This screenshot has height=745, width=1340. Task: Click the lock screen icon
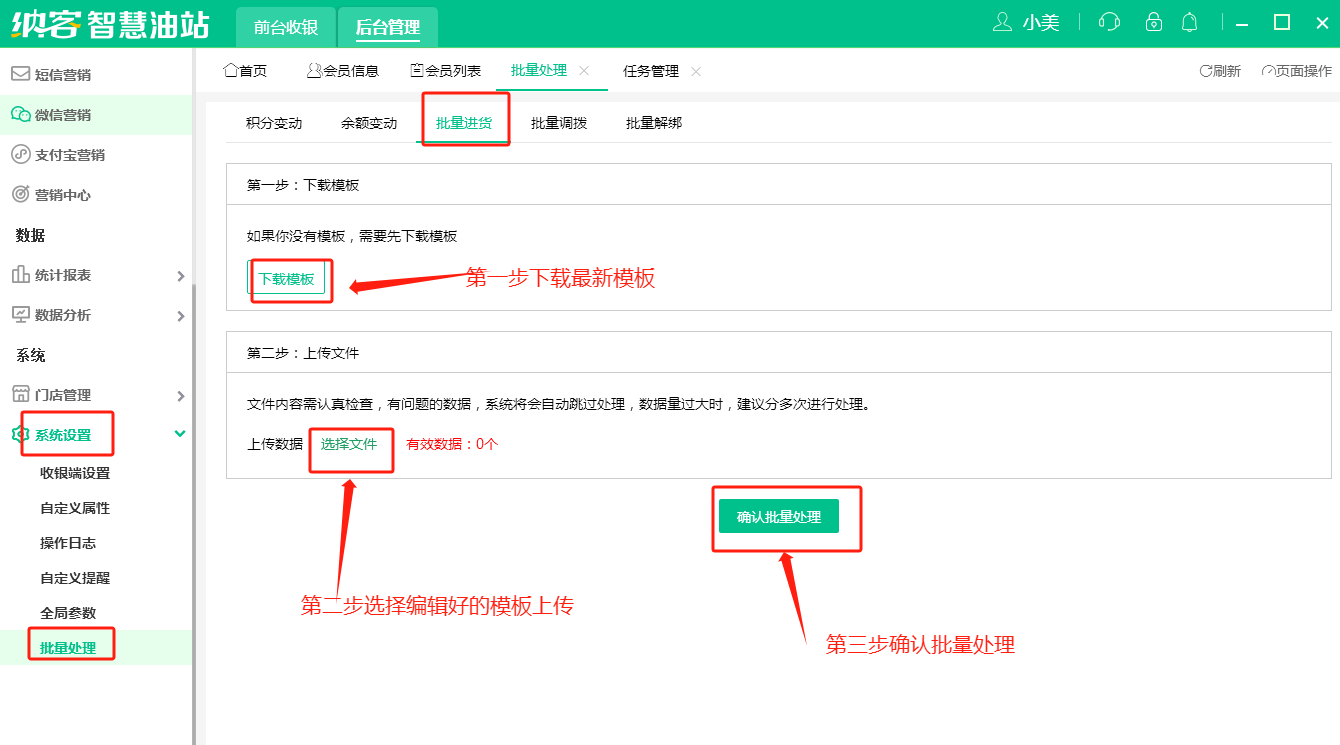click(1153, 22)
